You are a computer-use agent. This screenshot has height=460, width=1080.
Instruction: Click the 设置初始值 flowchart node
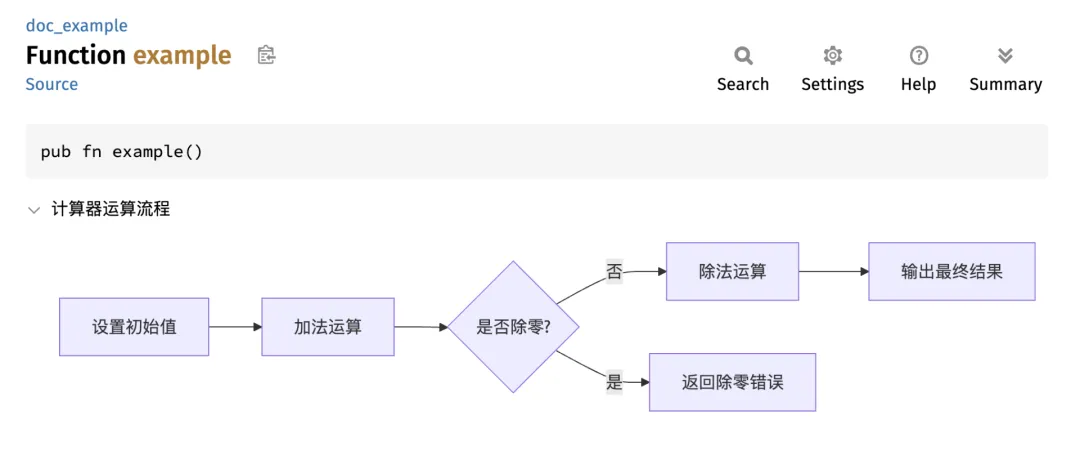click(134, 327)
